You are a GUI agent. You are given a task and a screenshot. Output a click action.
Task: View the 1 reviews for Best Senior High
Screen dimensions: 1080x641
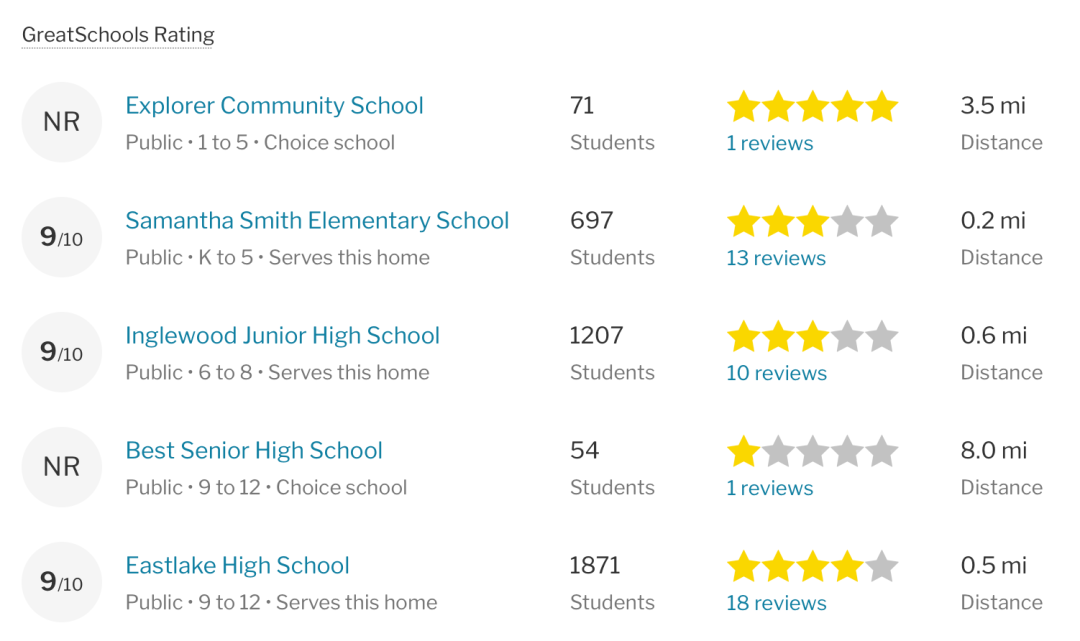[x=769, y=488]
